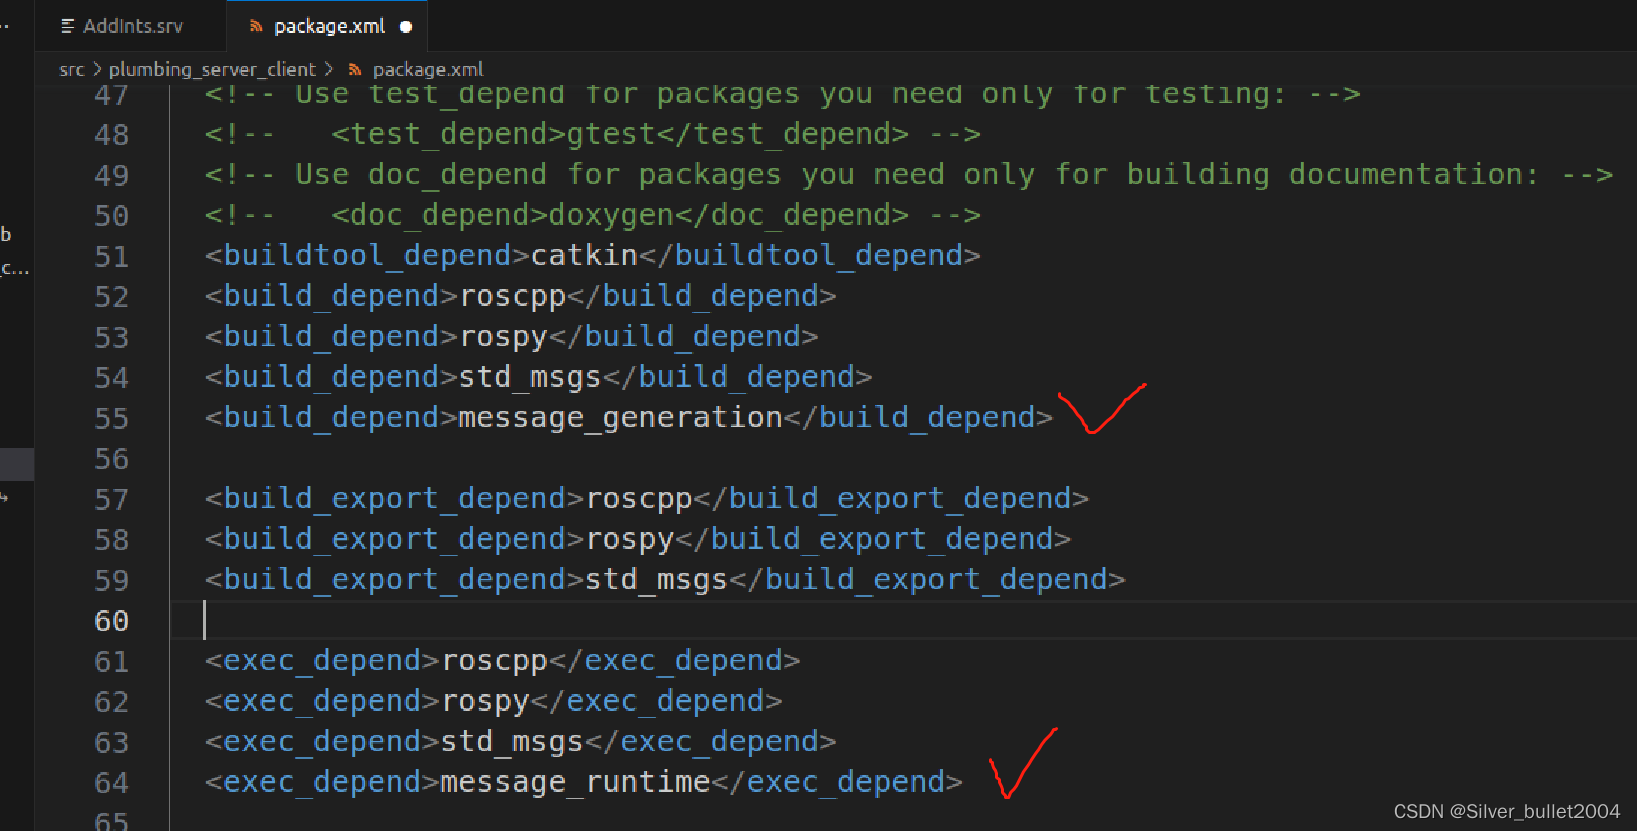Click rospy in exec_depend line 62
The height and width of the screenshot is (831, 1637).
click(485, 702)
